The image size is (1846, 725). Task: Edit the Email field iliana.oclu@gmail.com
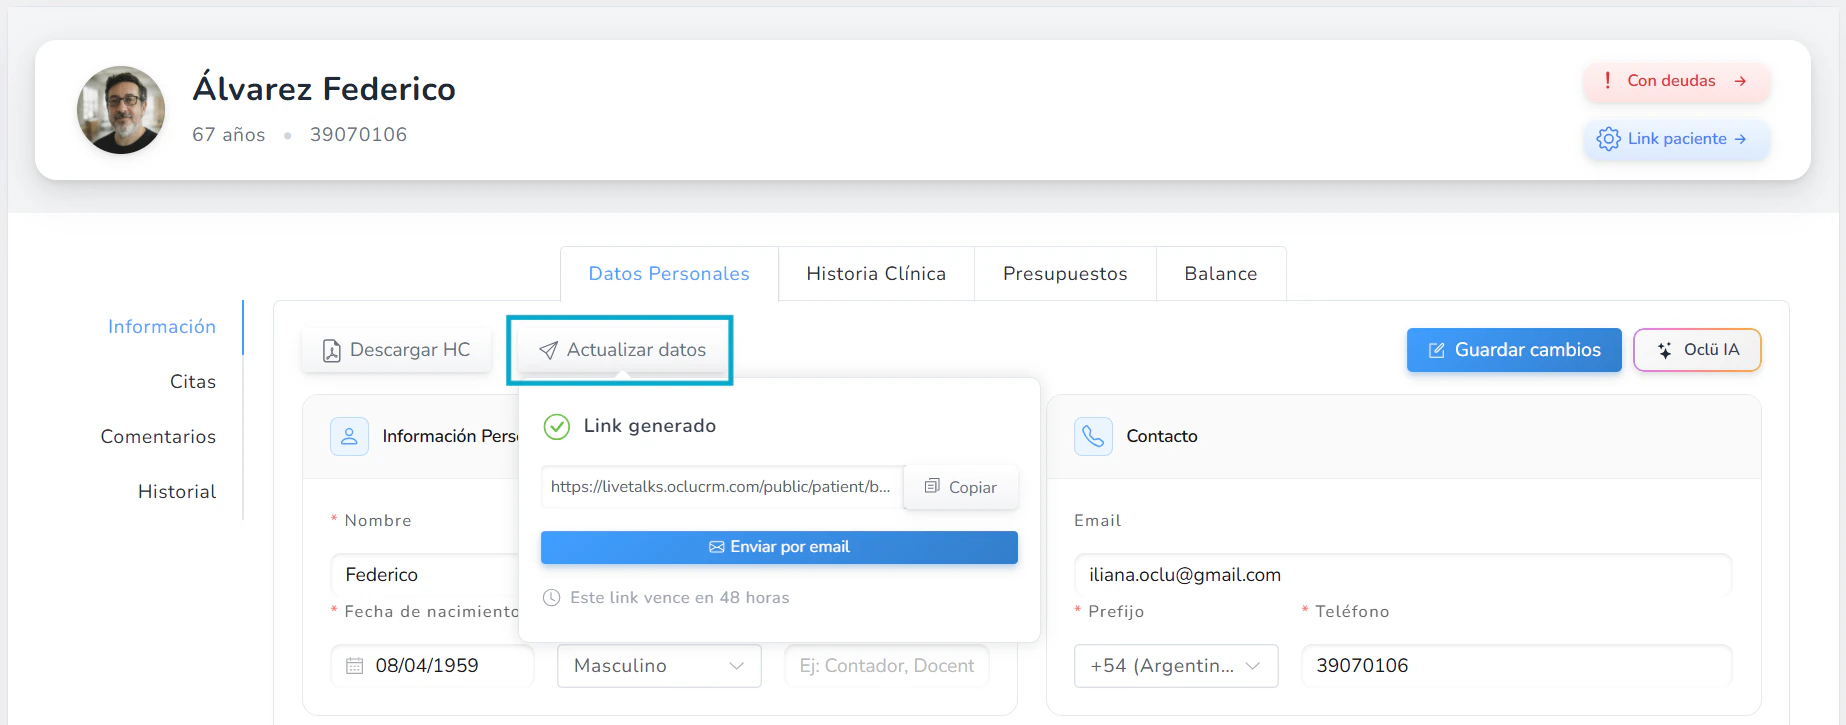point(1403,575)
